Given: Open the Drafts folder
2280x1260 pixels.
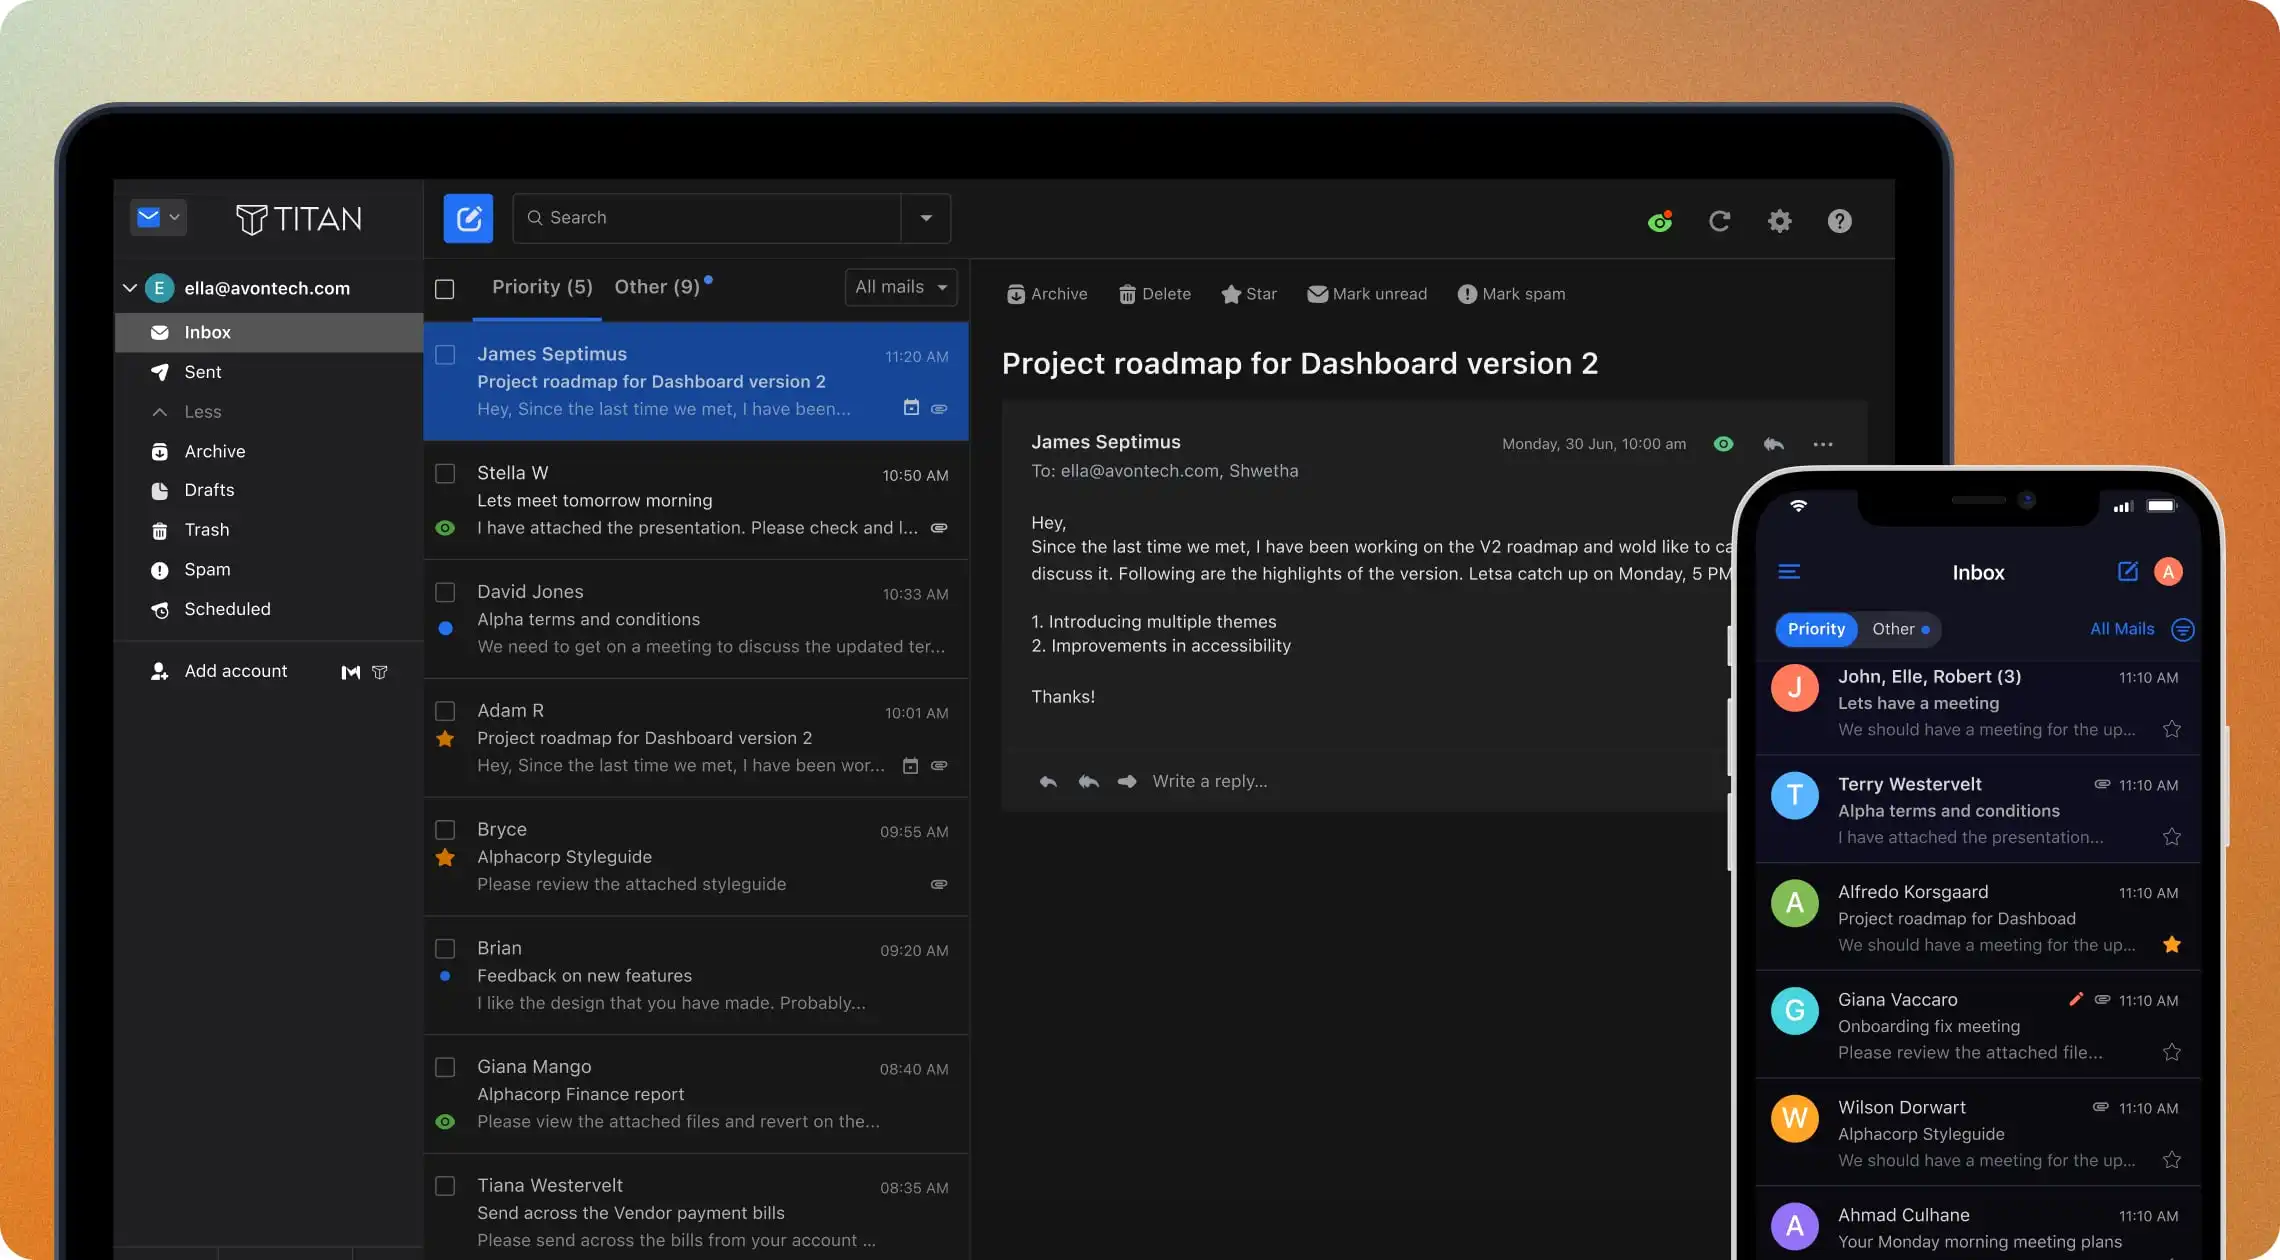Looking at the screenshot, I should 269,490.
